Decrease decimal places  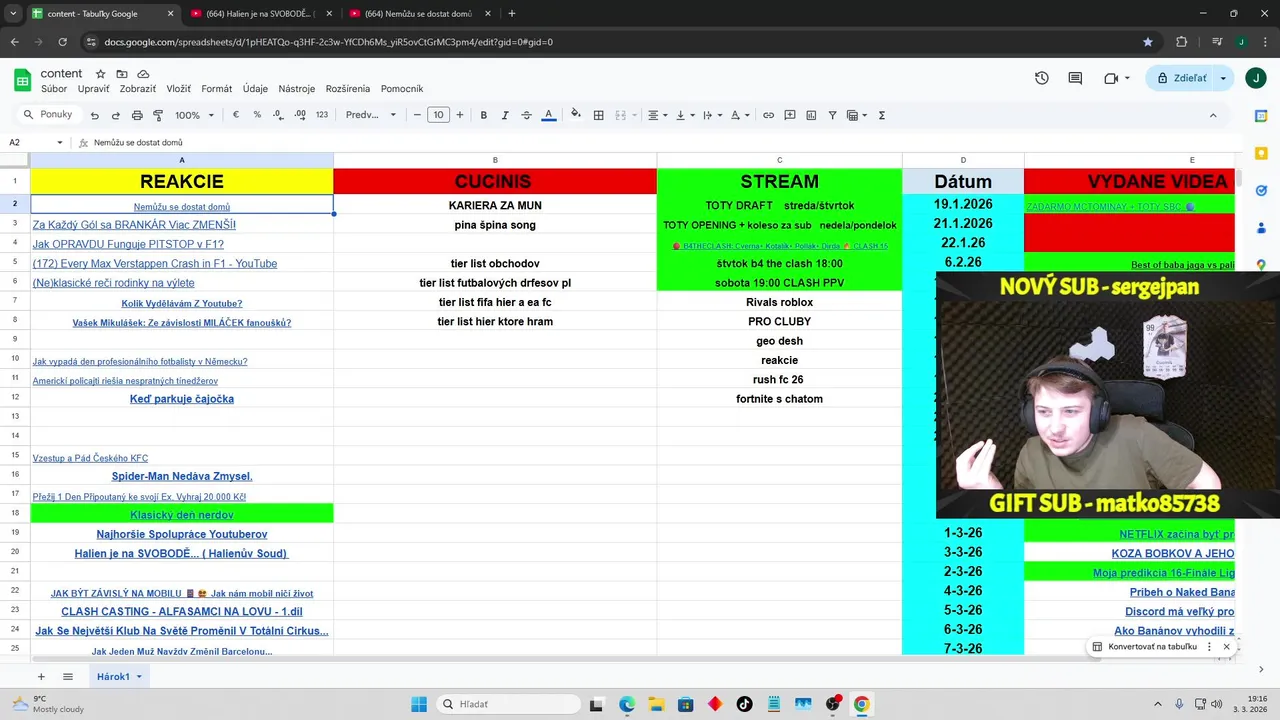(x=279, y=115)
